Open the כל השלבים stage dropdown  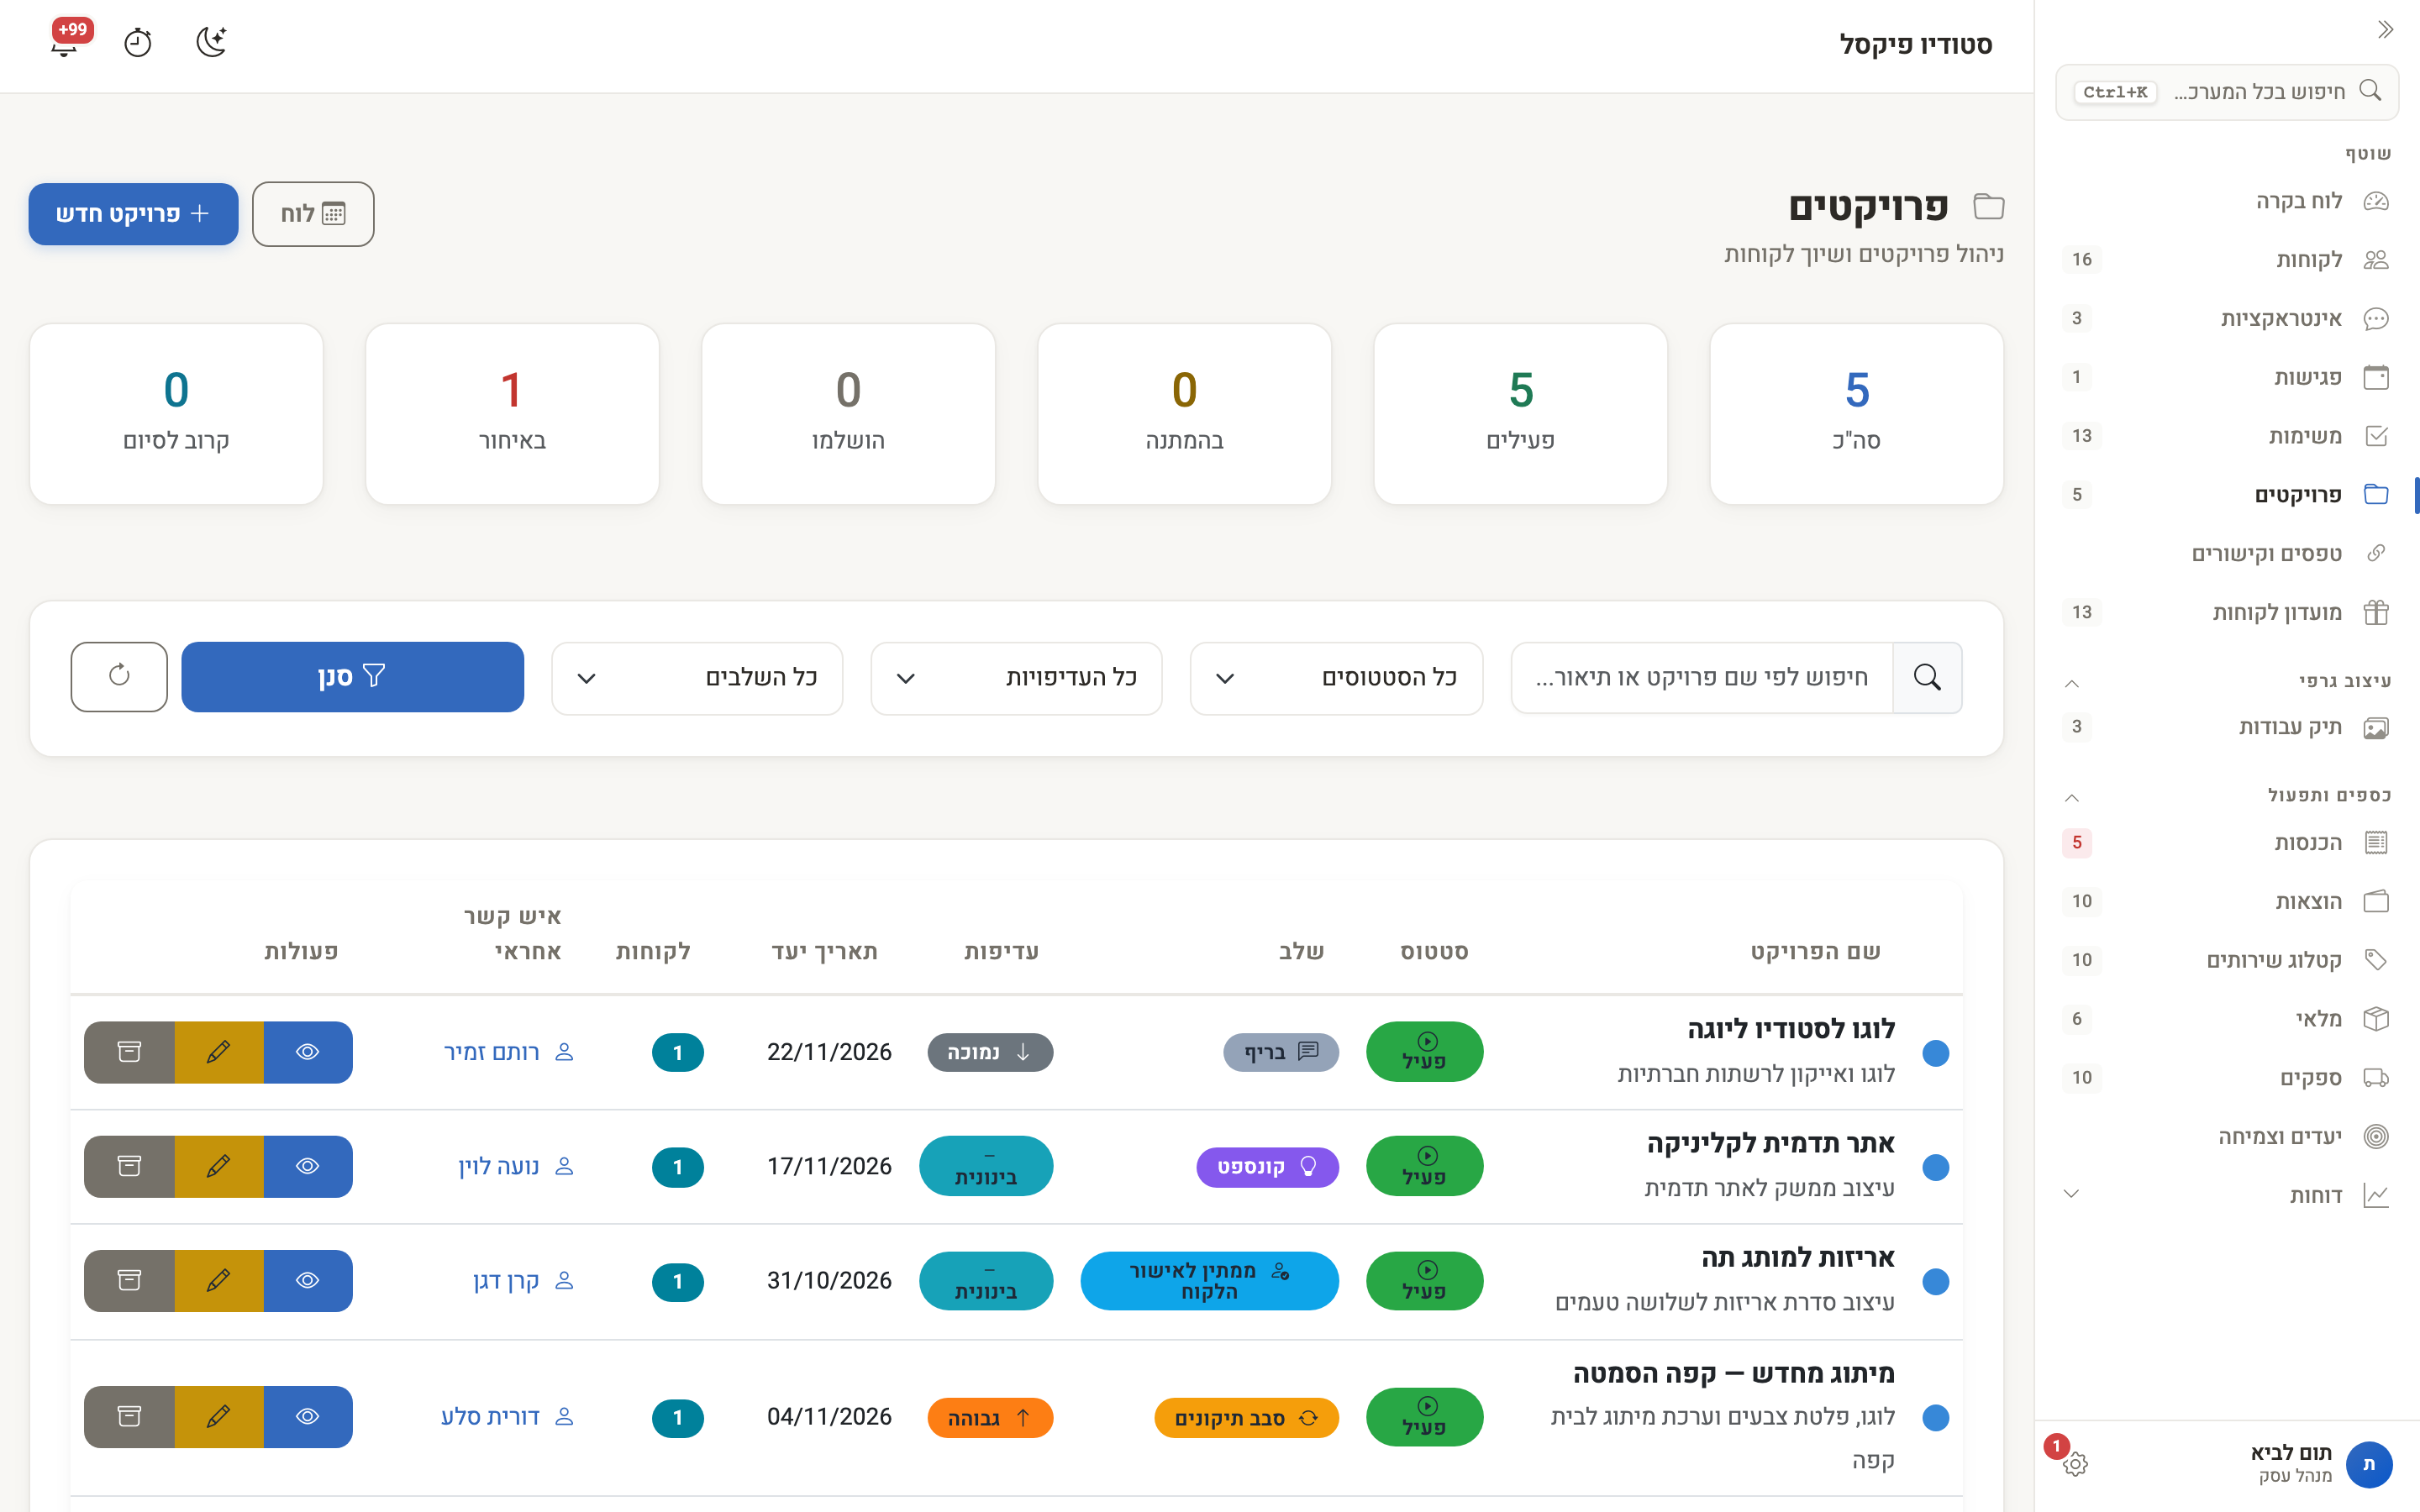697,678
